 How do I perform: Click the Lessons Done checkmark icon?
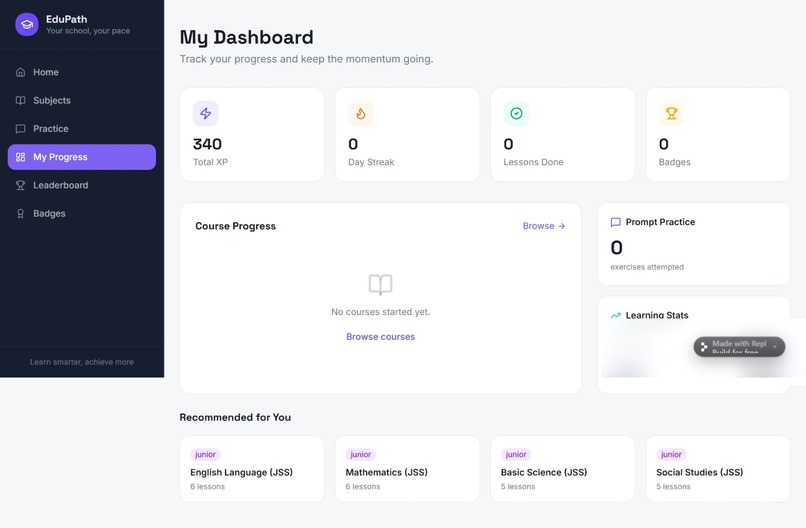click(x=516, y=113)
